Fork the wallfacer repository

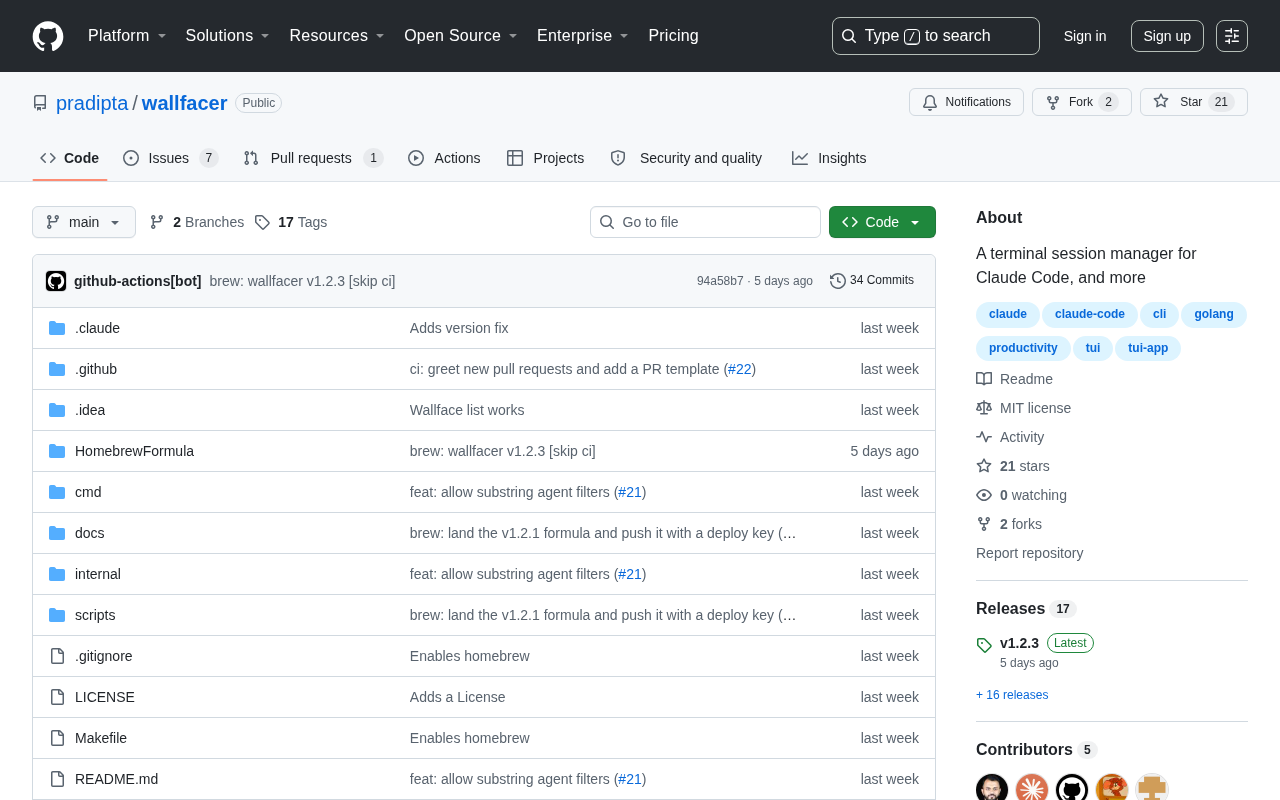pyautogui.click(x=1082, y=102)
